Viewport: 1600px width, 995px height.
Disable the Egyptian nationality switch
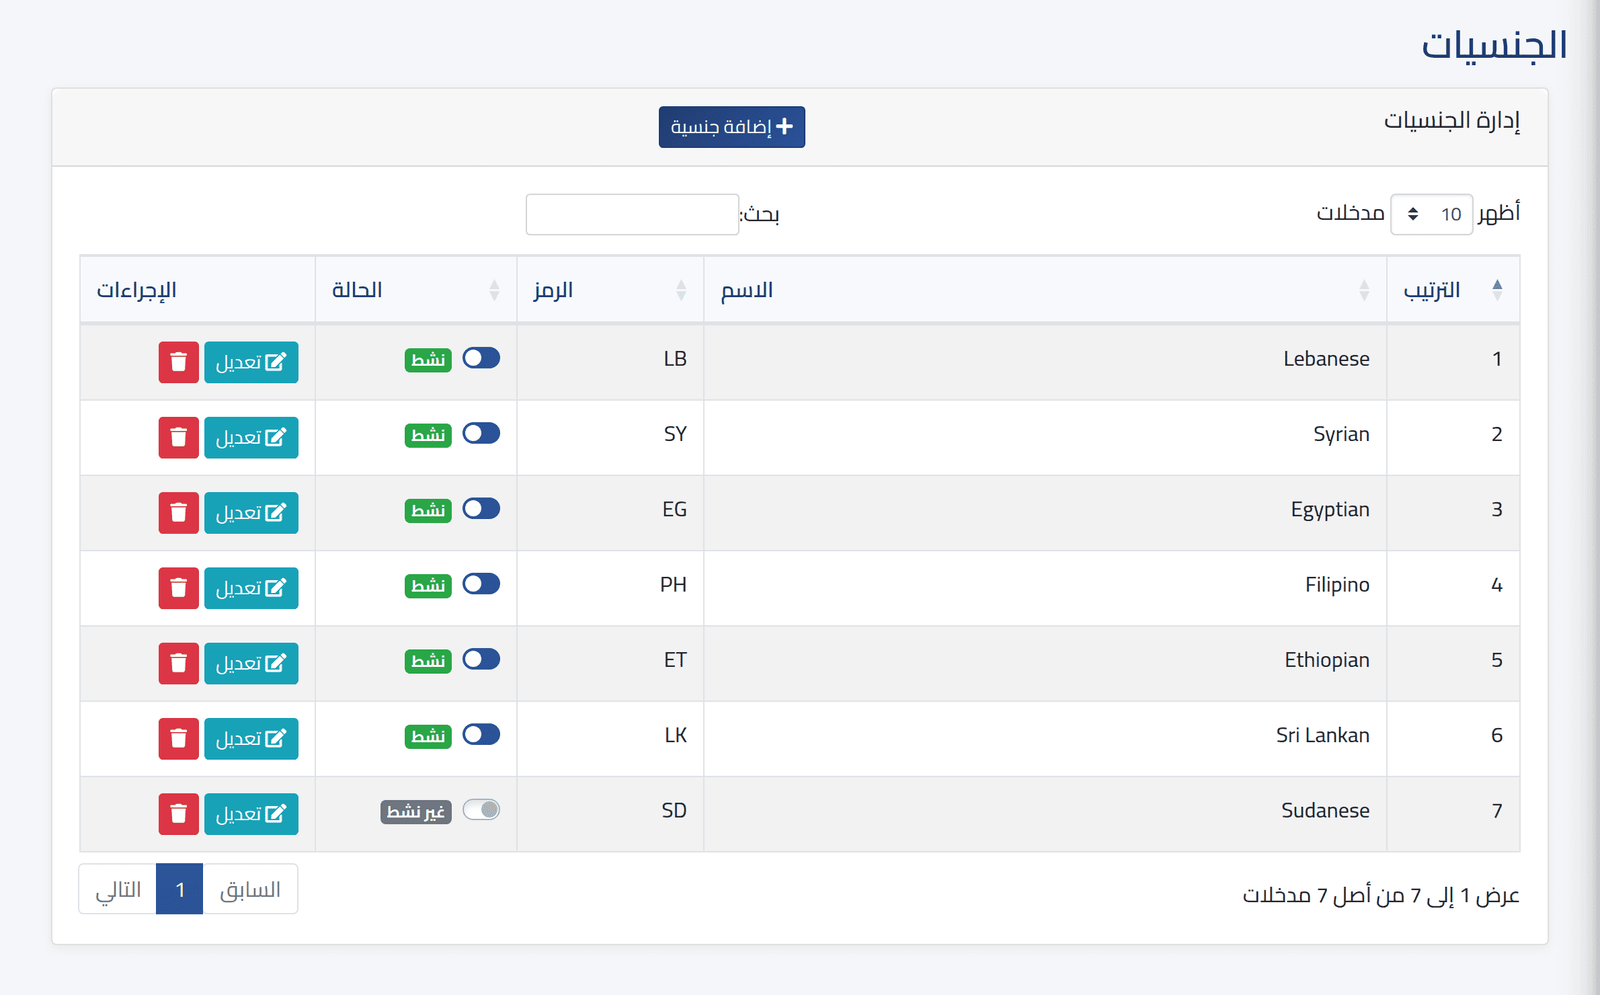[x=481, y=508]
